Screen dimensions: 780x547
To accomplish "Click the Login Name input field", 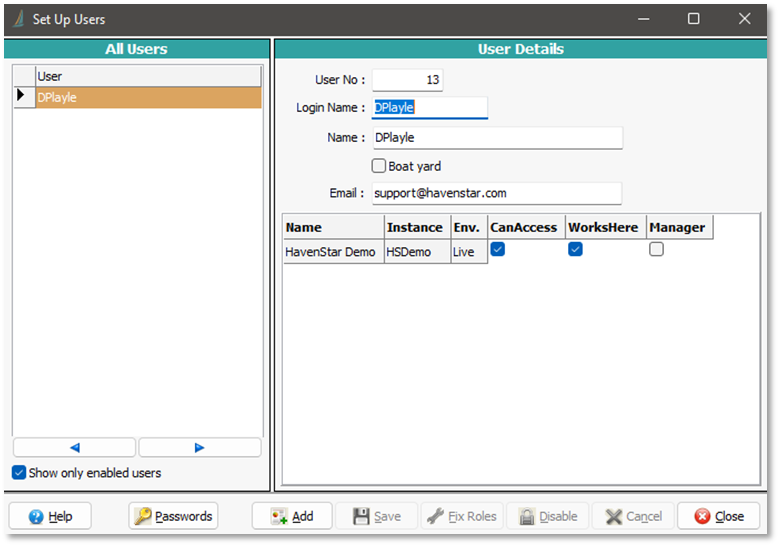I will coord(429,107).
